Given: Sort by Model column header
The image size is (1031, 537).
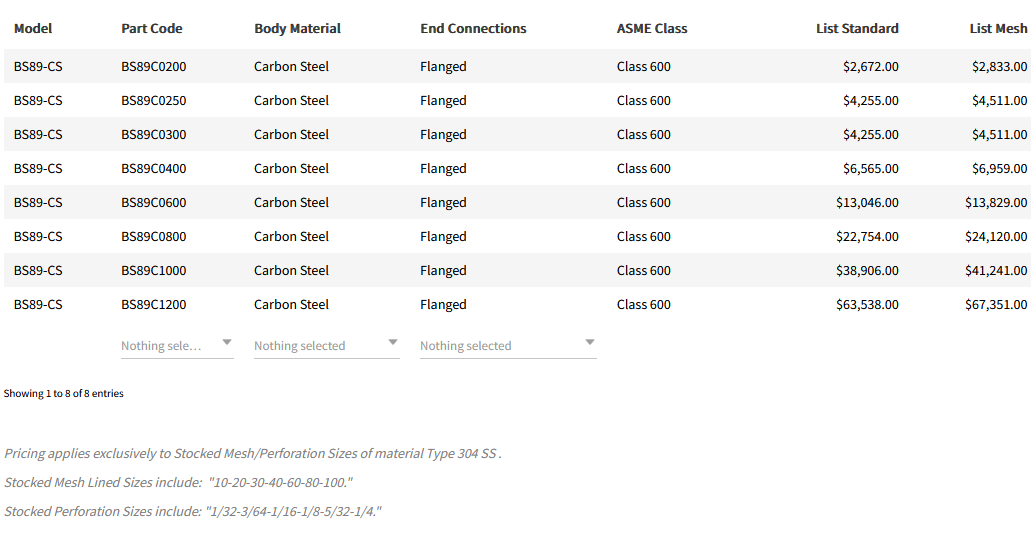Looking at the screenshot, I should pos(33,29).
